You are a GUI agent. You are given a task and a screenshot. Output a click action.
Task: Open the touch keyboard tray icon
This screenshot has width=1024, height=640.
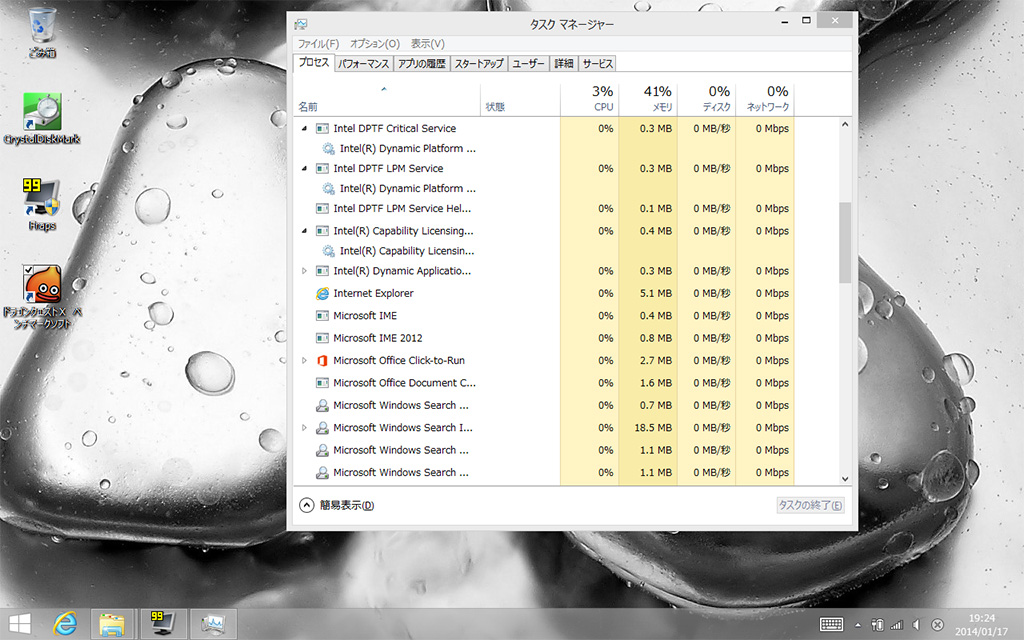coord(831,624)
